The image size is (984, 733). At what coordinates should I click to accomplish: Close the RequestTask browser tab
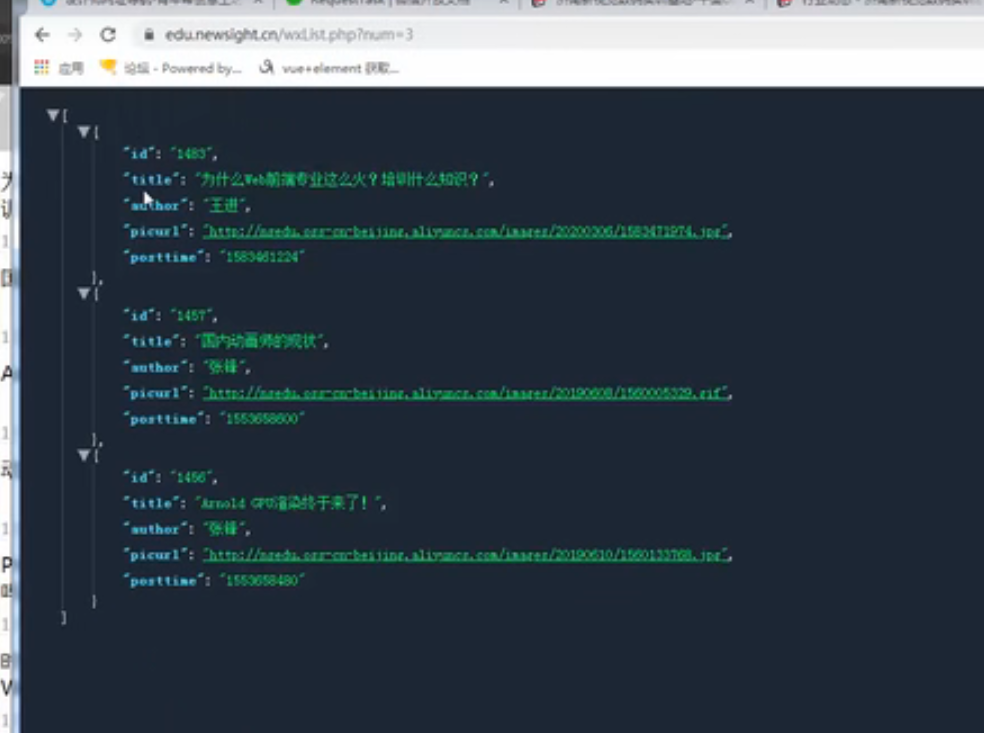click(503, 3)
